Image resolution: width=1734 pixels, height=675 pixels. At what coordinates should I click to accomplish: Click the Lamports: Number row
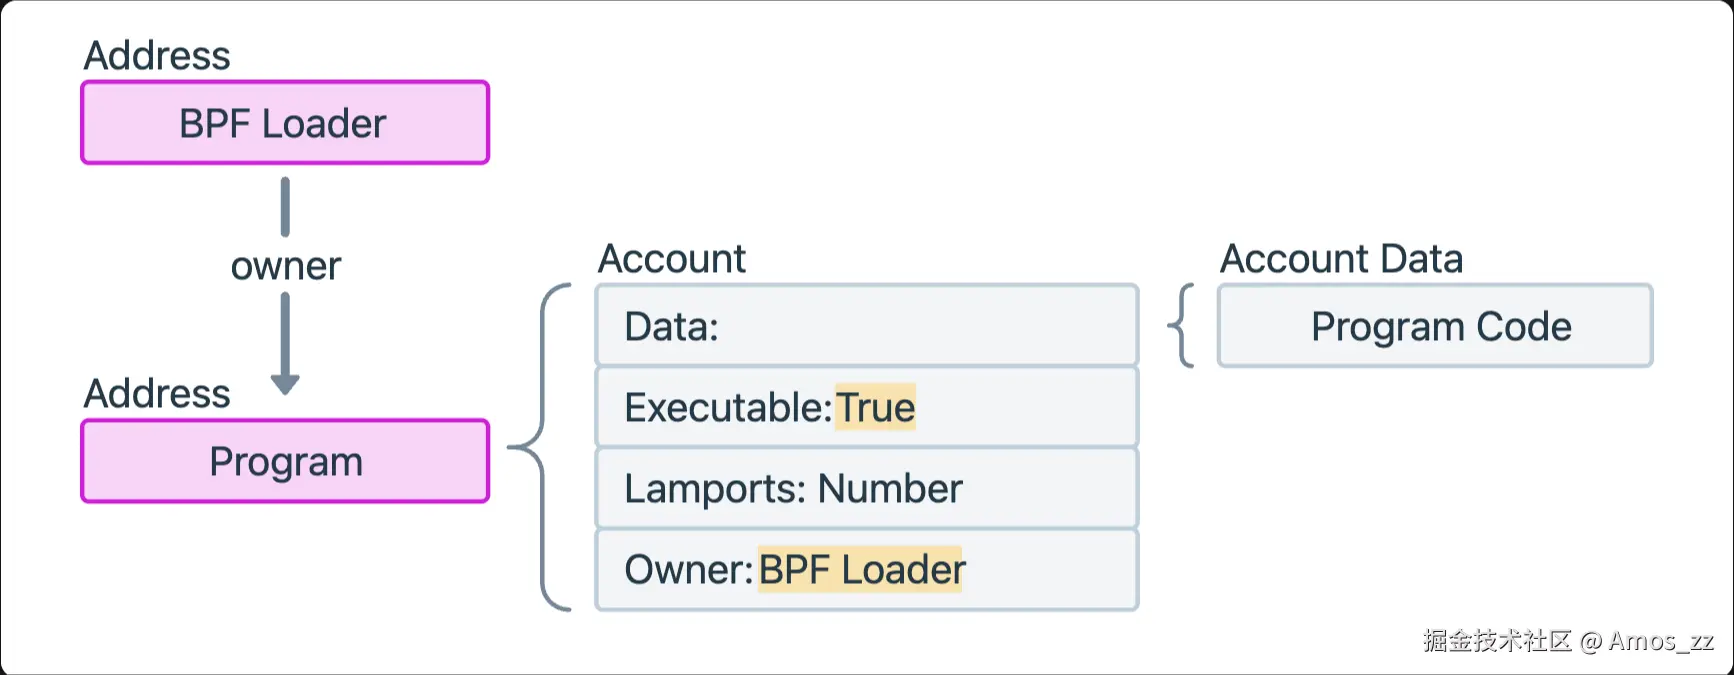[867, 489]
